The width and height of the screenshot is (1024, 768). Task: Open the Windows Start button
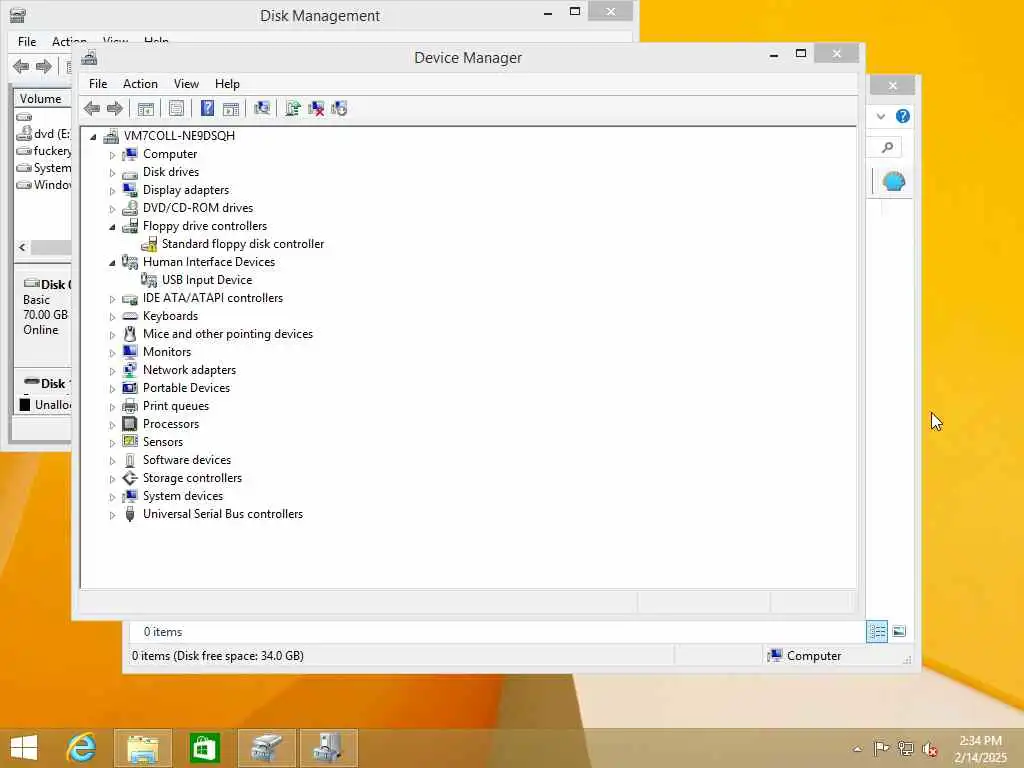pos(24,748)
